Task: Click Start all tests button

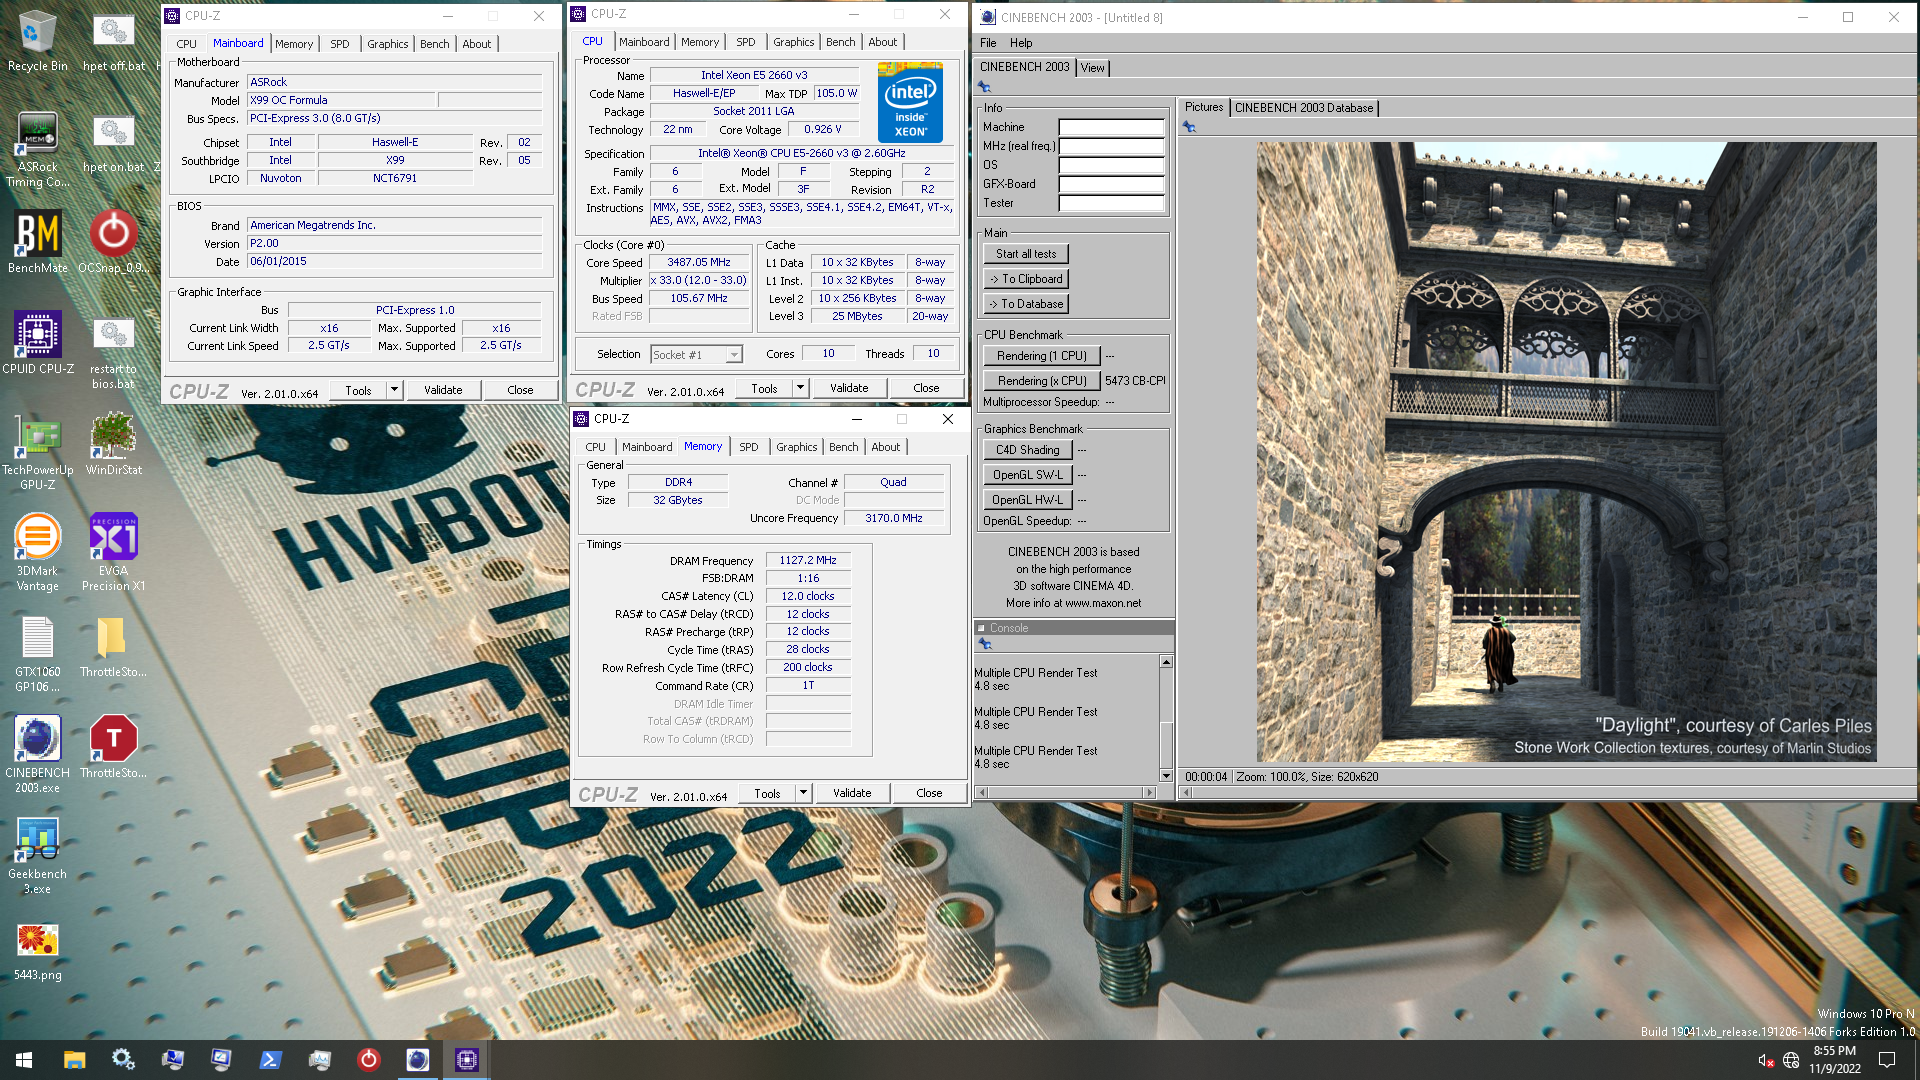Action: click(1026, 254)
